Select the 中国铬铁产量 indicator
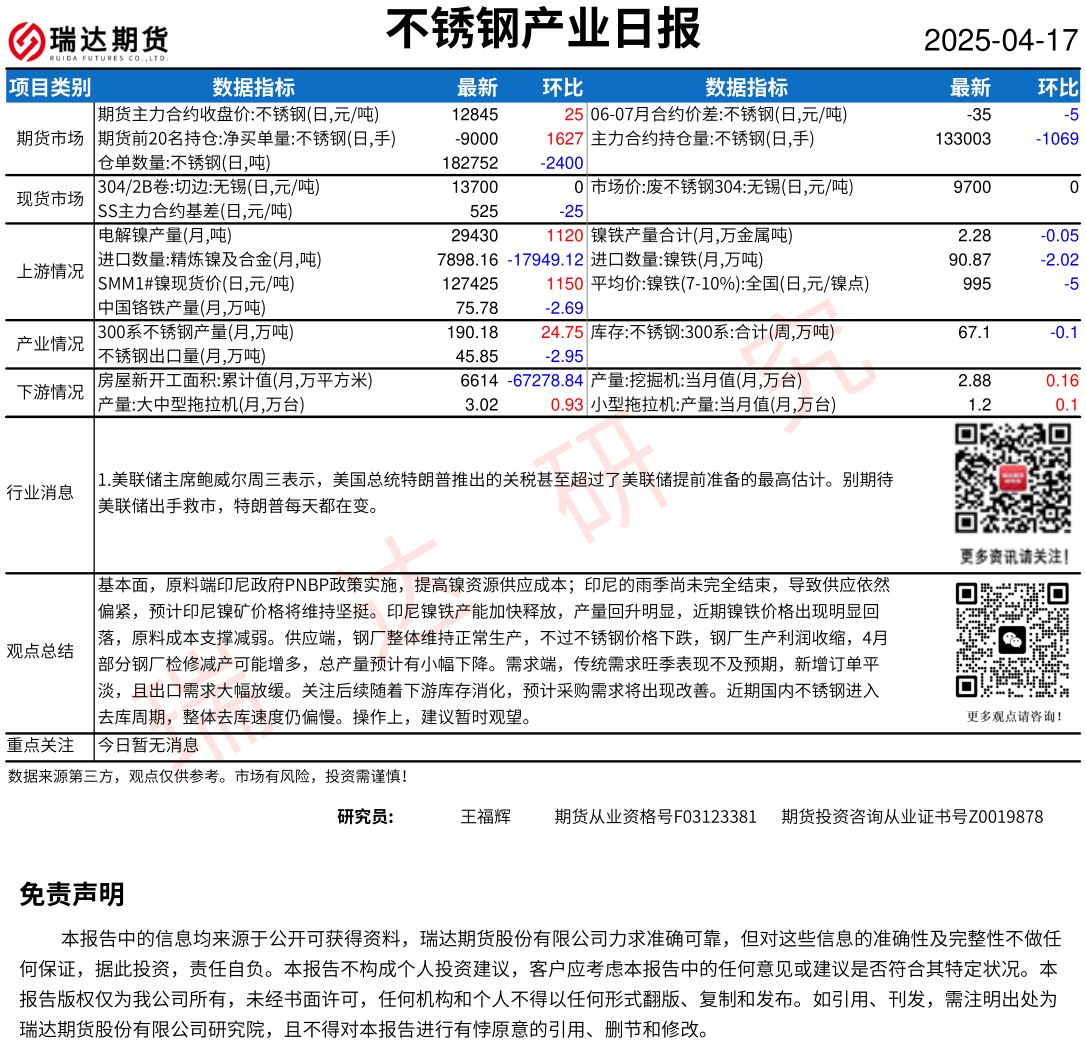1086x1043 pixels. pos(181,308)
